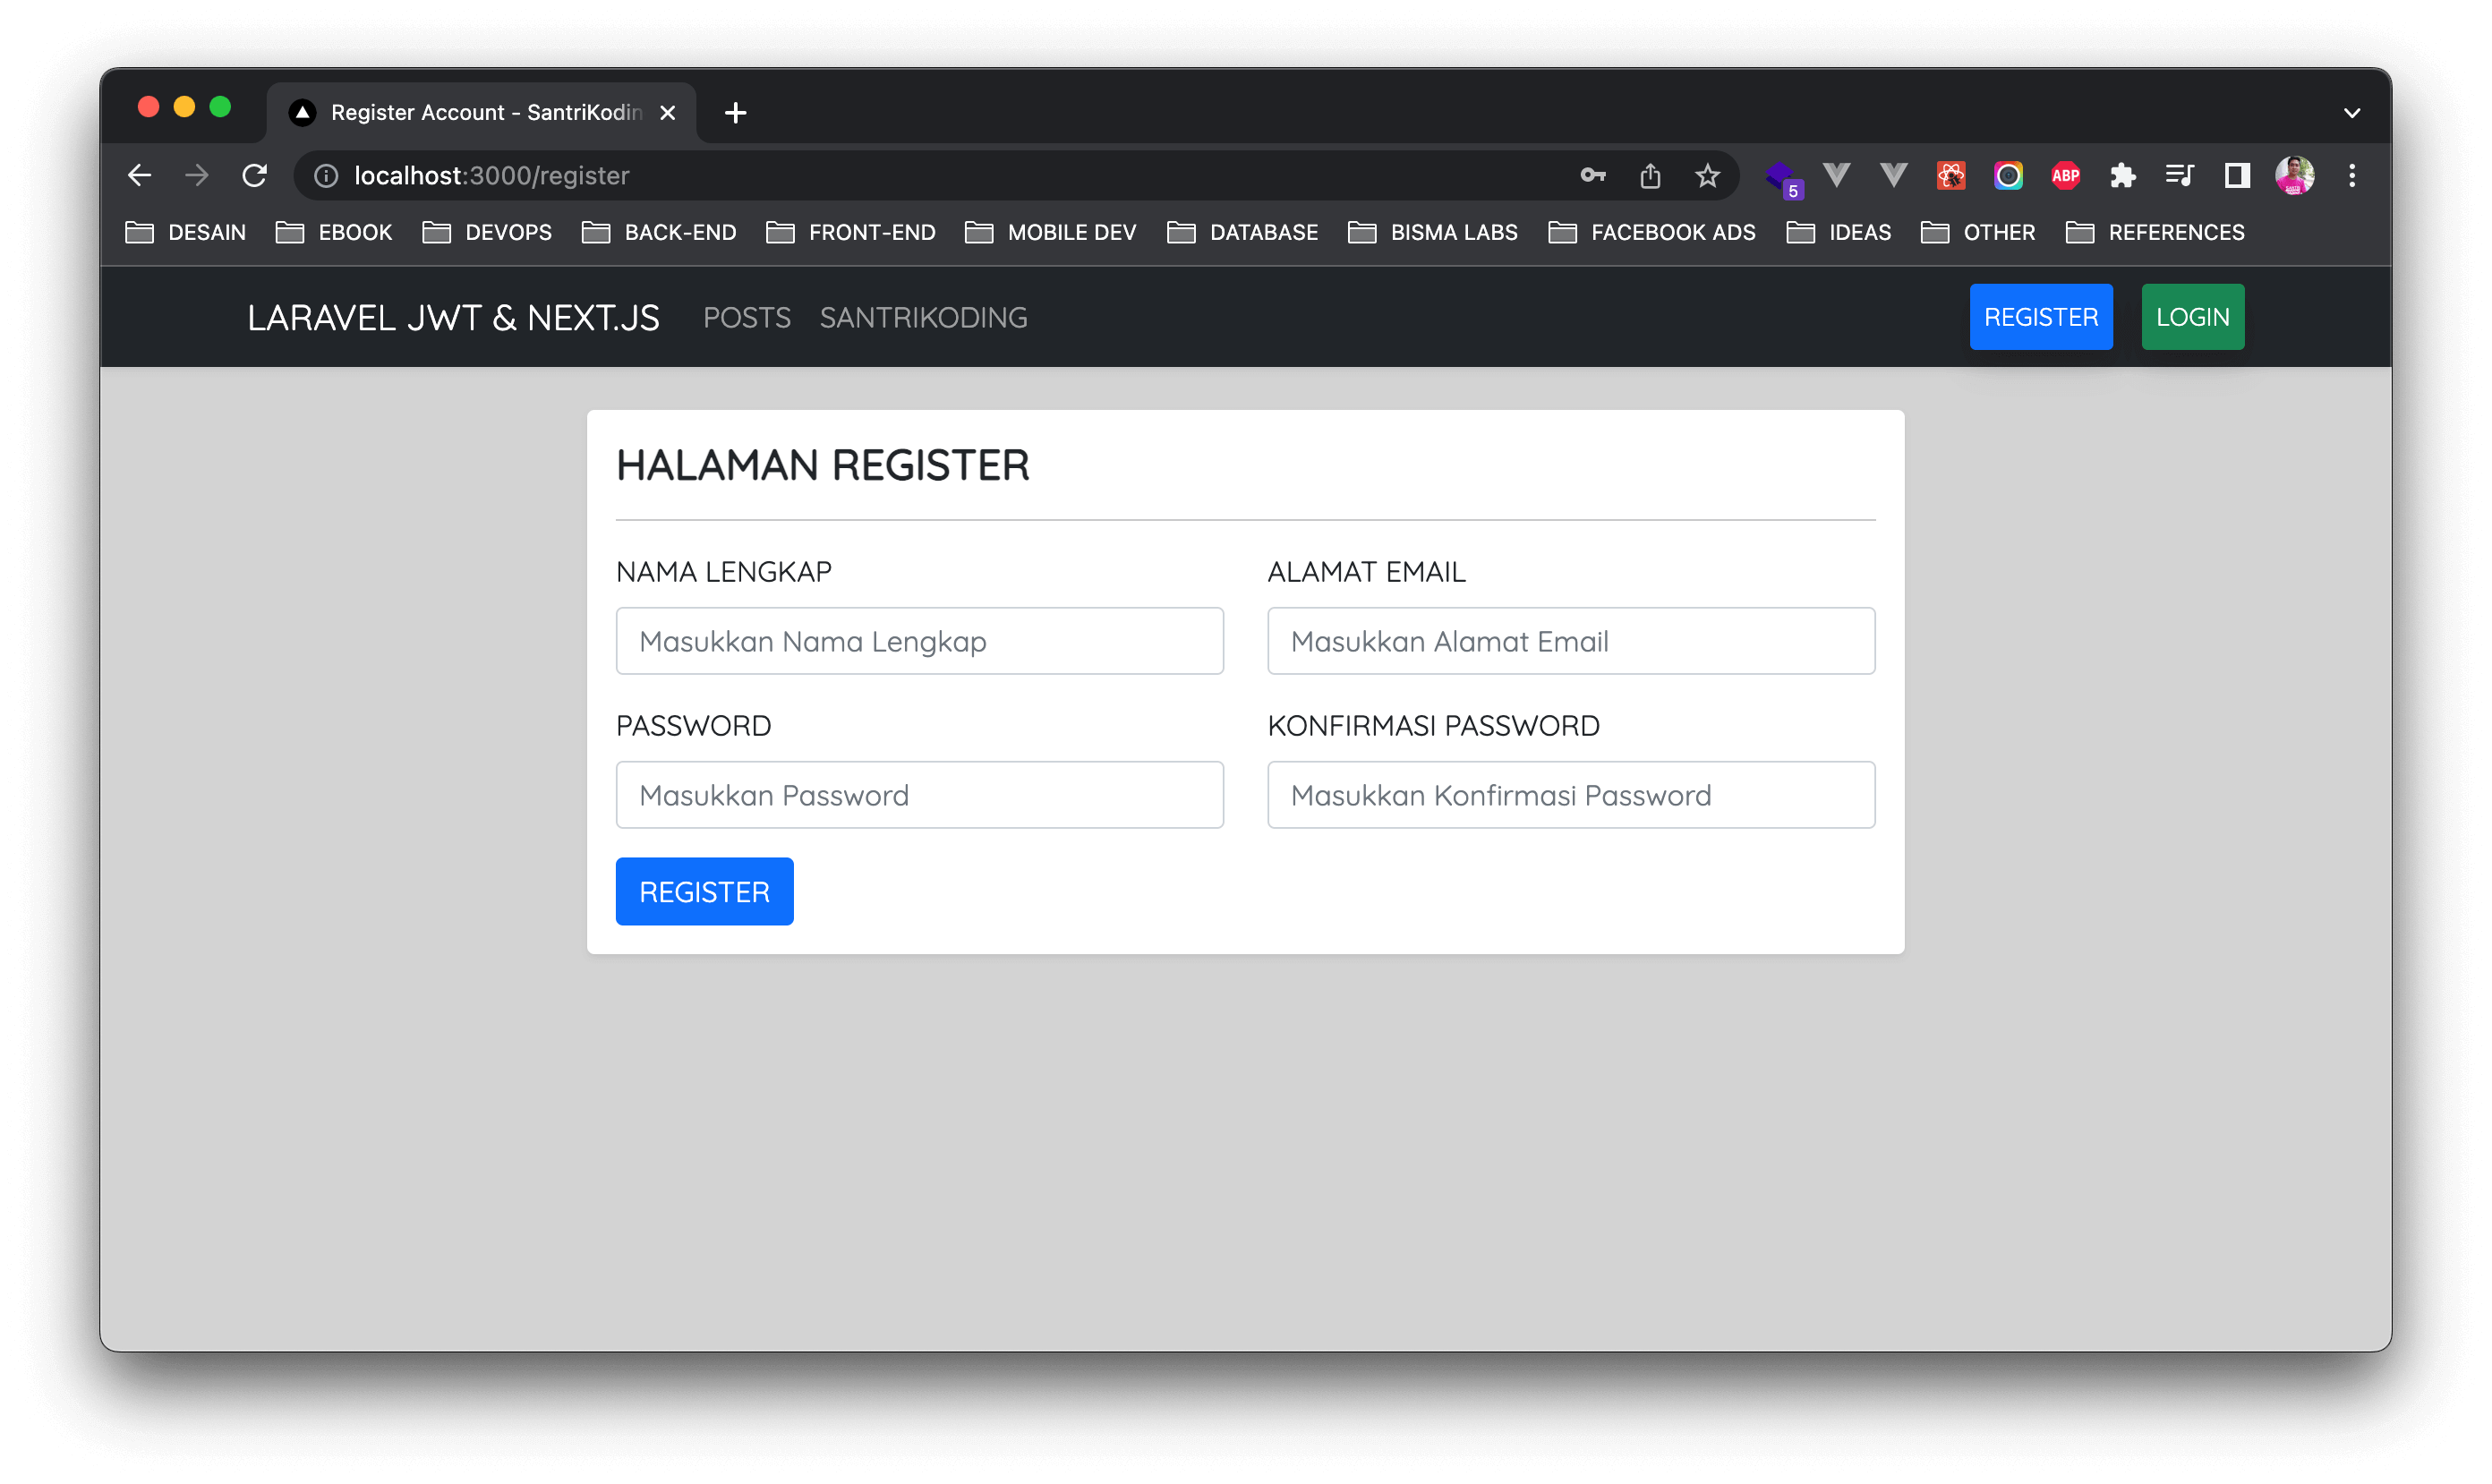2492x1484 pixels.
Task: Reload the page with refresh icon
Action: click(255, 176)
